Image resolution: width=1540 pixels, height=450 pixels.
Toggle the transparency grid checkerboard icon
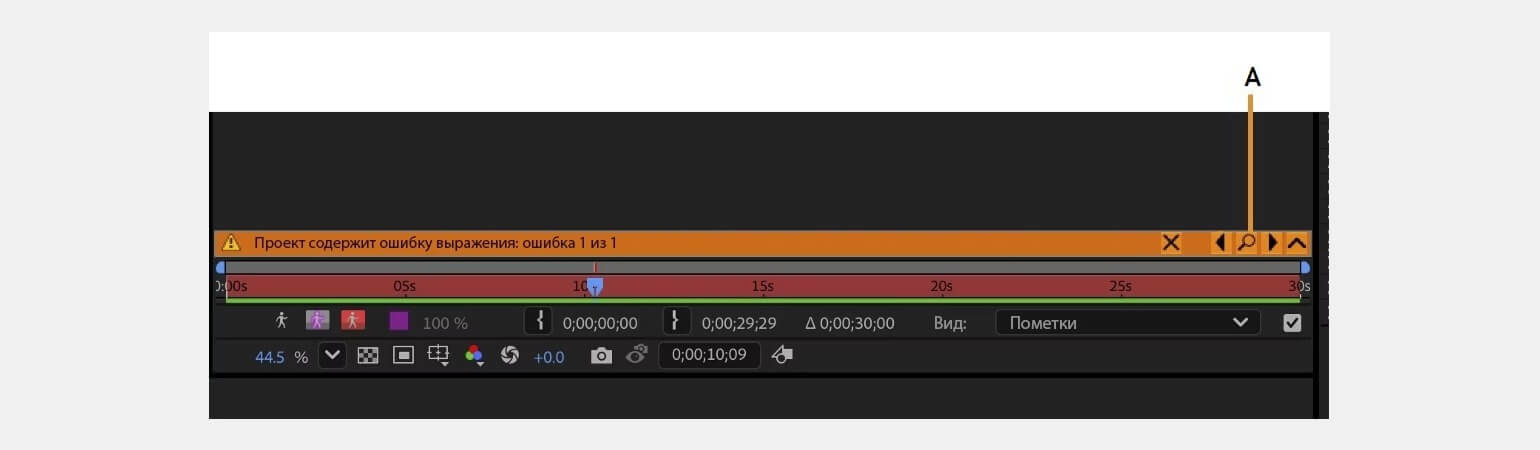(x=368, y=356)
